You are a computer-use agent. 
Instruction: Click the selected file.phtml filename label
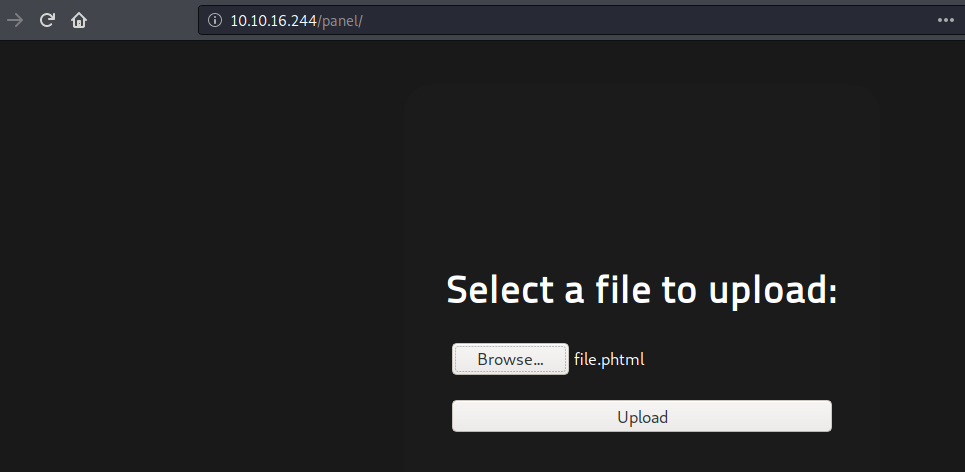(x=609, y=360)
